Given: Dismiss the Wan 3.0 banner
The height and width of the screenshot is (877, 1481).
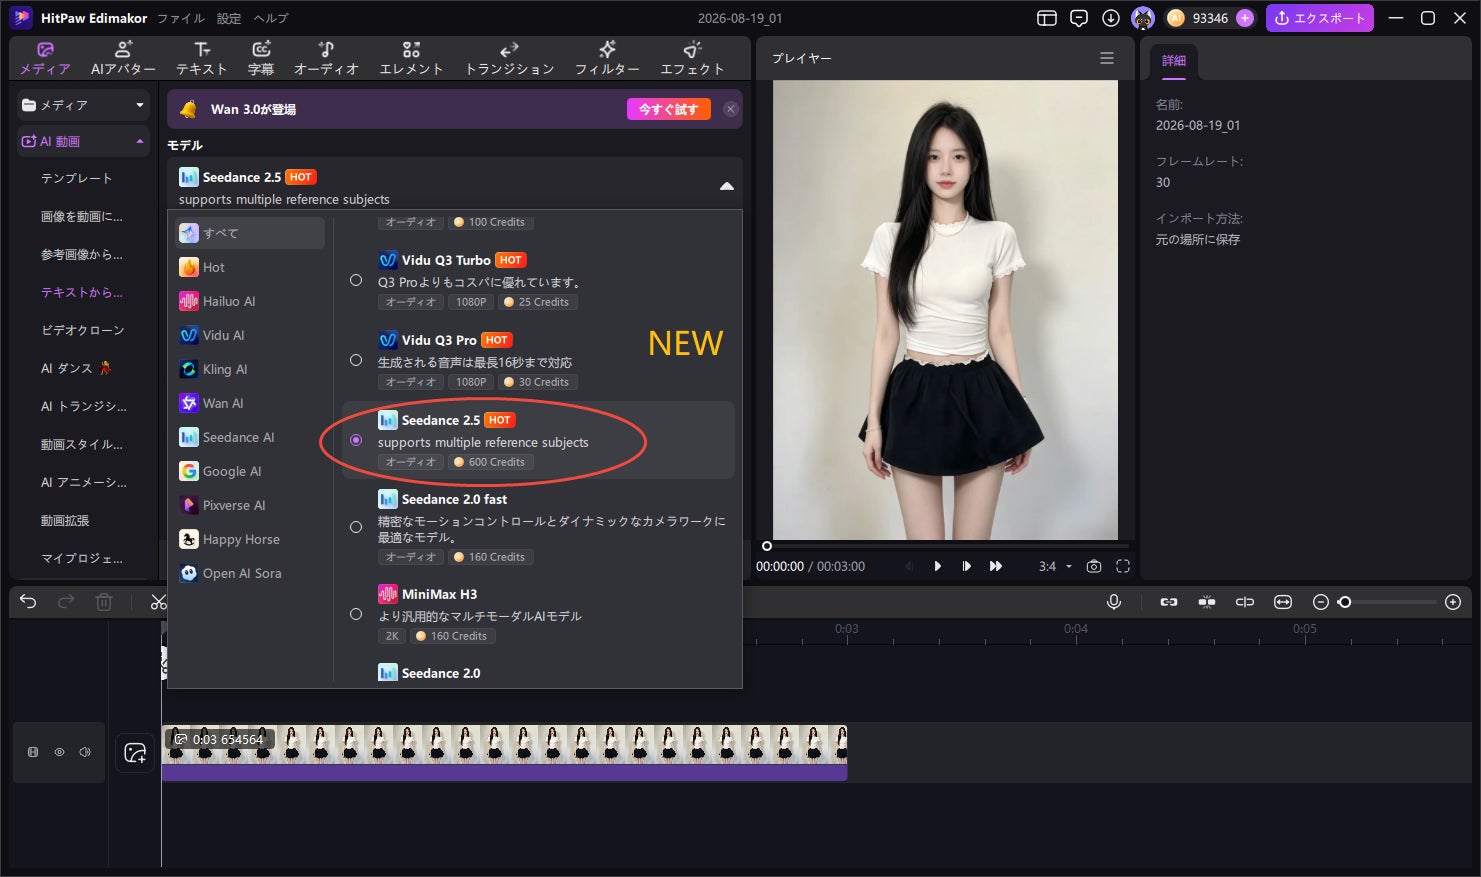Looking at the screenshot, I should tap(731, 109).
